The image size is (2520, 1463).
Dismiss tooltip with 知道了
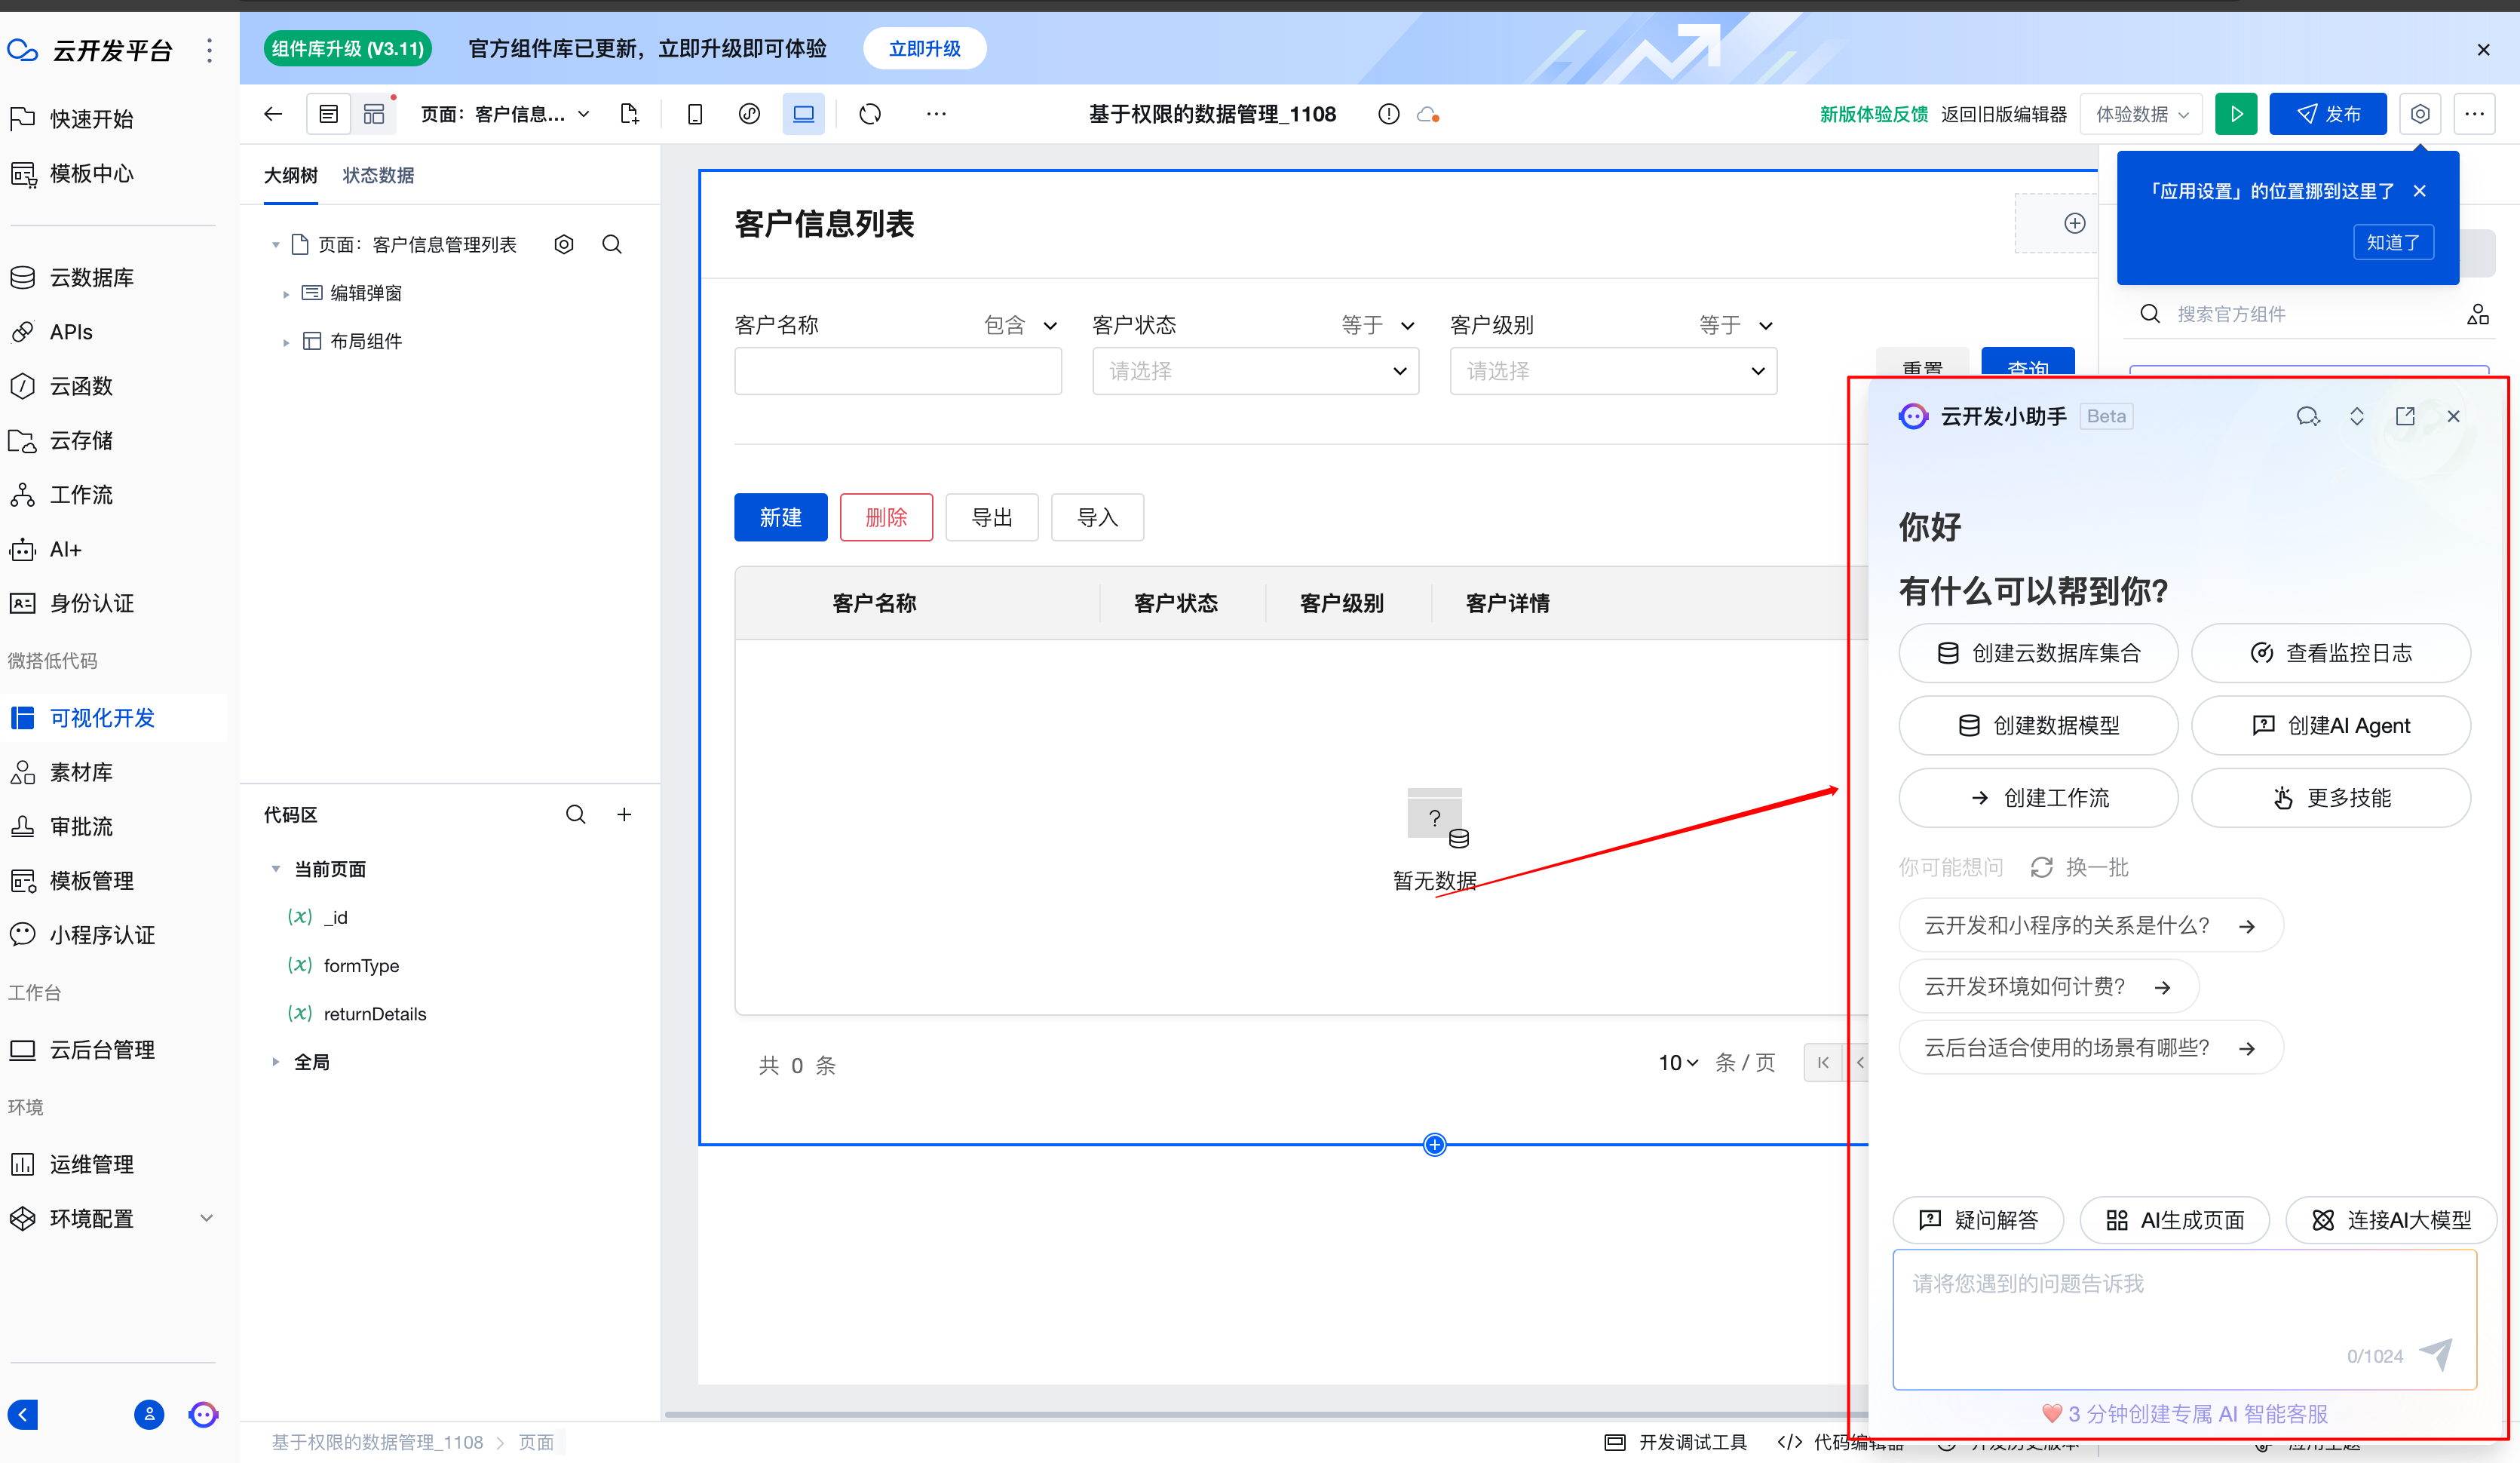2393,242
